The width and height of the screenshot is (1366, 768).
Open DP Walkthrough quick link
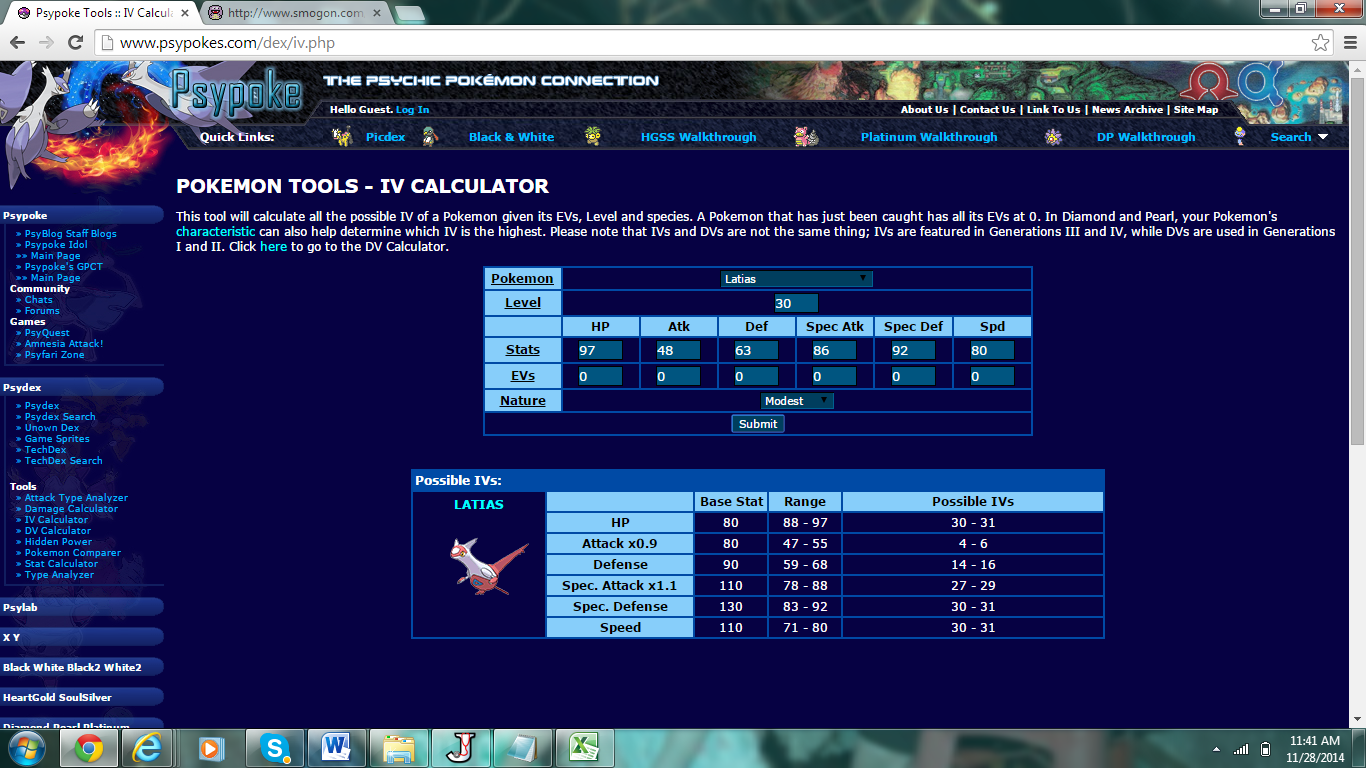click(x=1146, y=137)
